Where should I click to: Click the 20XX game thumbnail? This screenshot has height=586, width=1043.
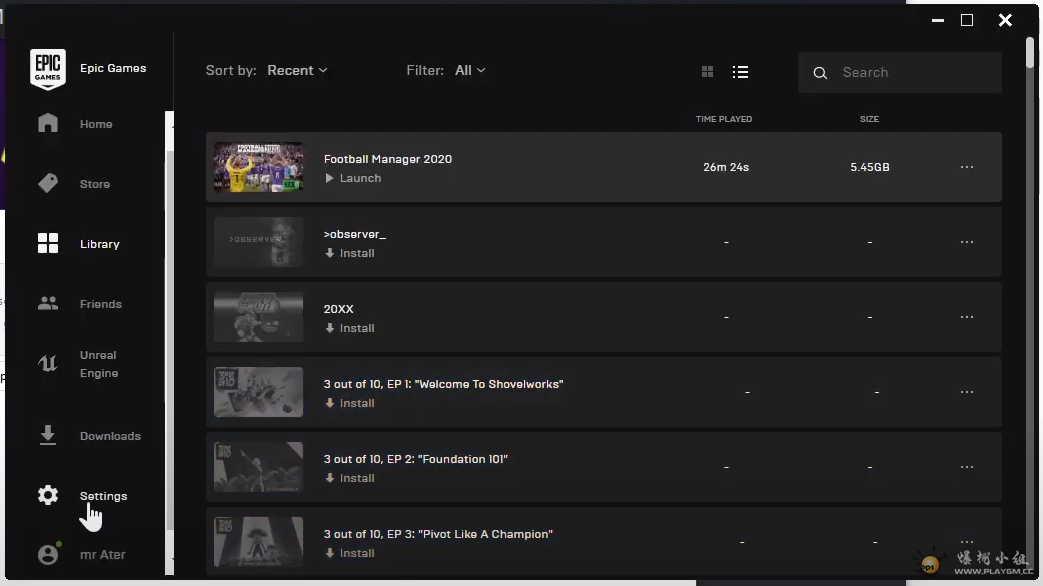258,317
